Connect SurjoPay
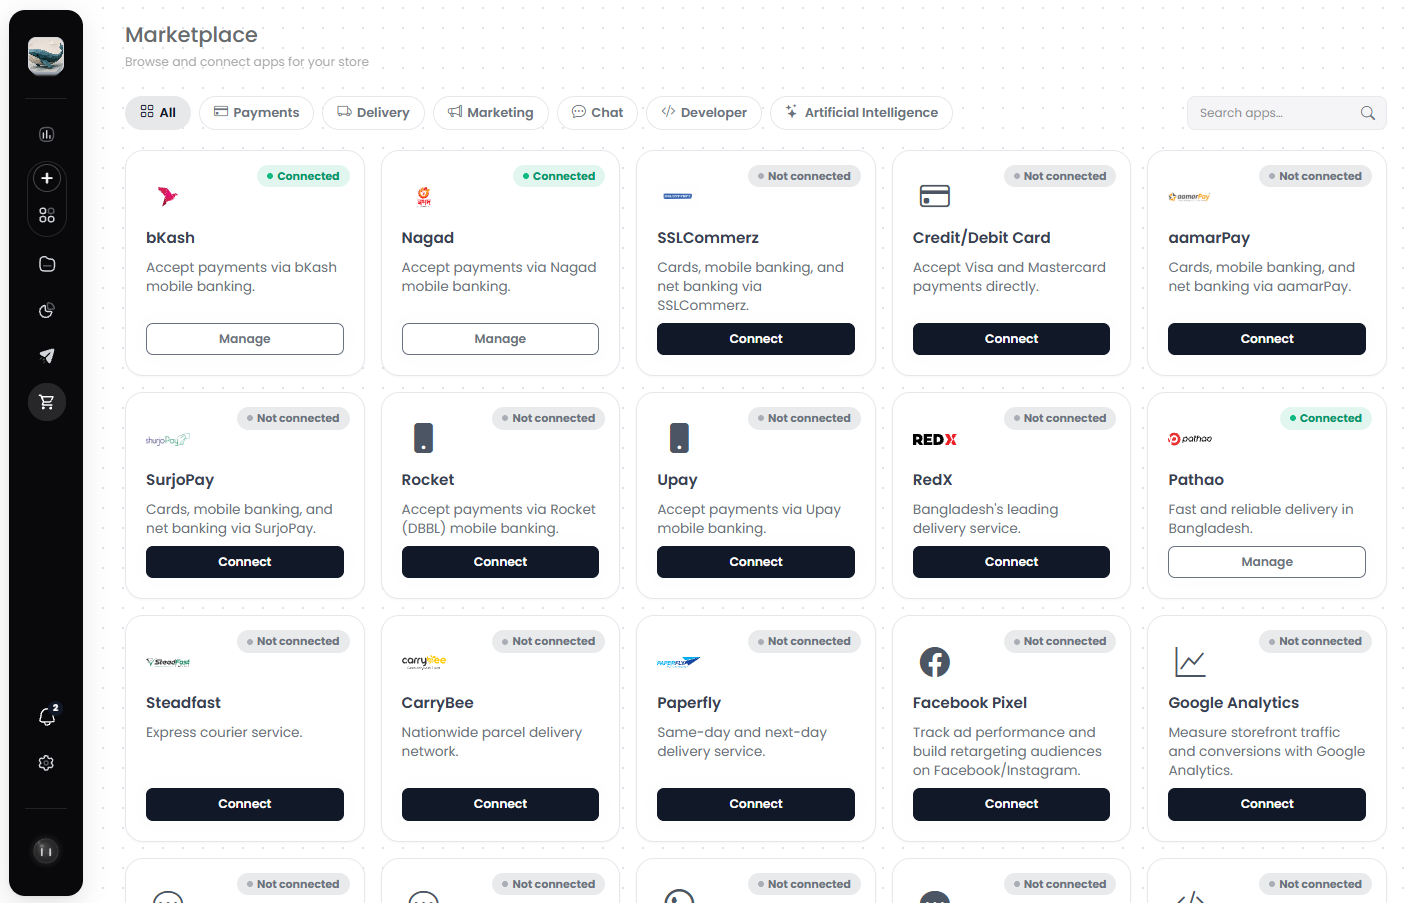 pos(245,562)
